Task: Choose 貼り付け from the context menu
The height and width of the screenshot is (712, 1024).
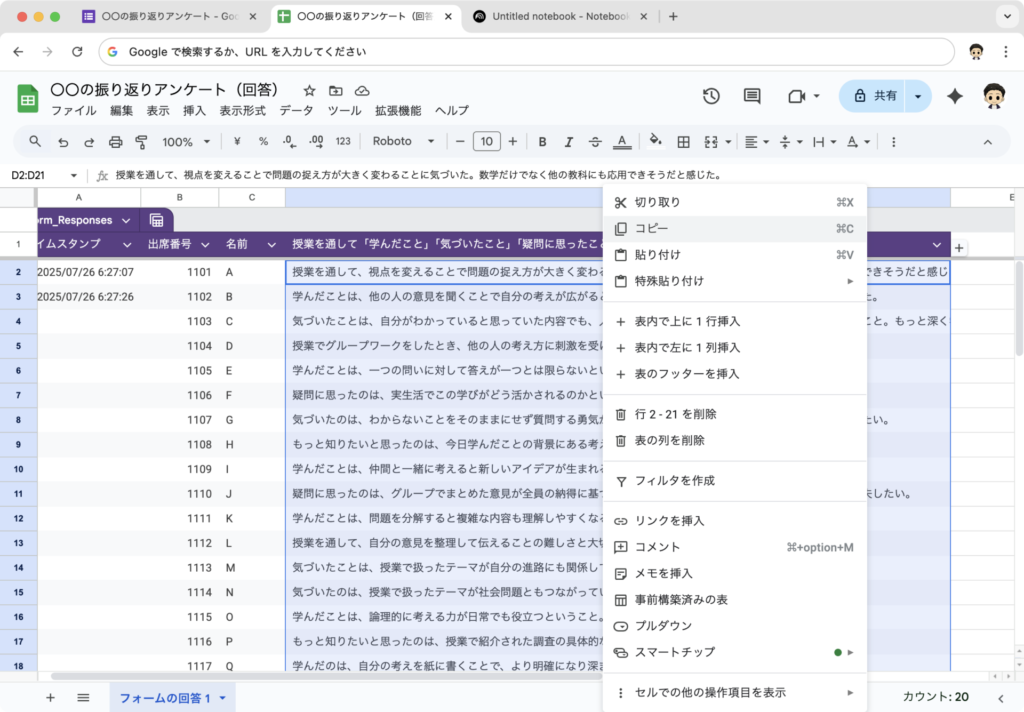Action: [x=735, y=255]
